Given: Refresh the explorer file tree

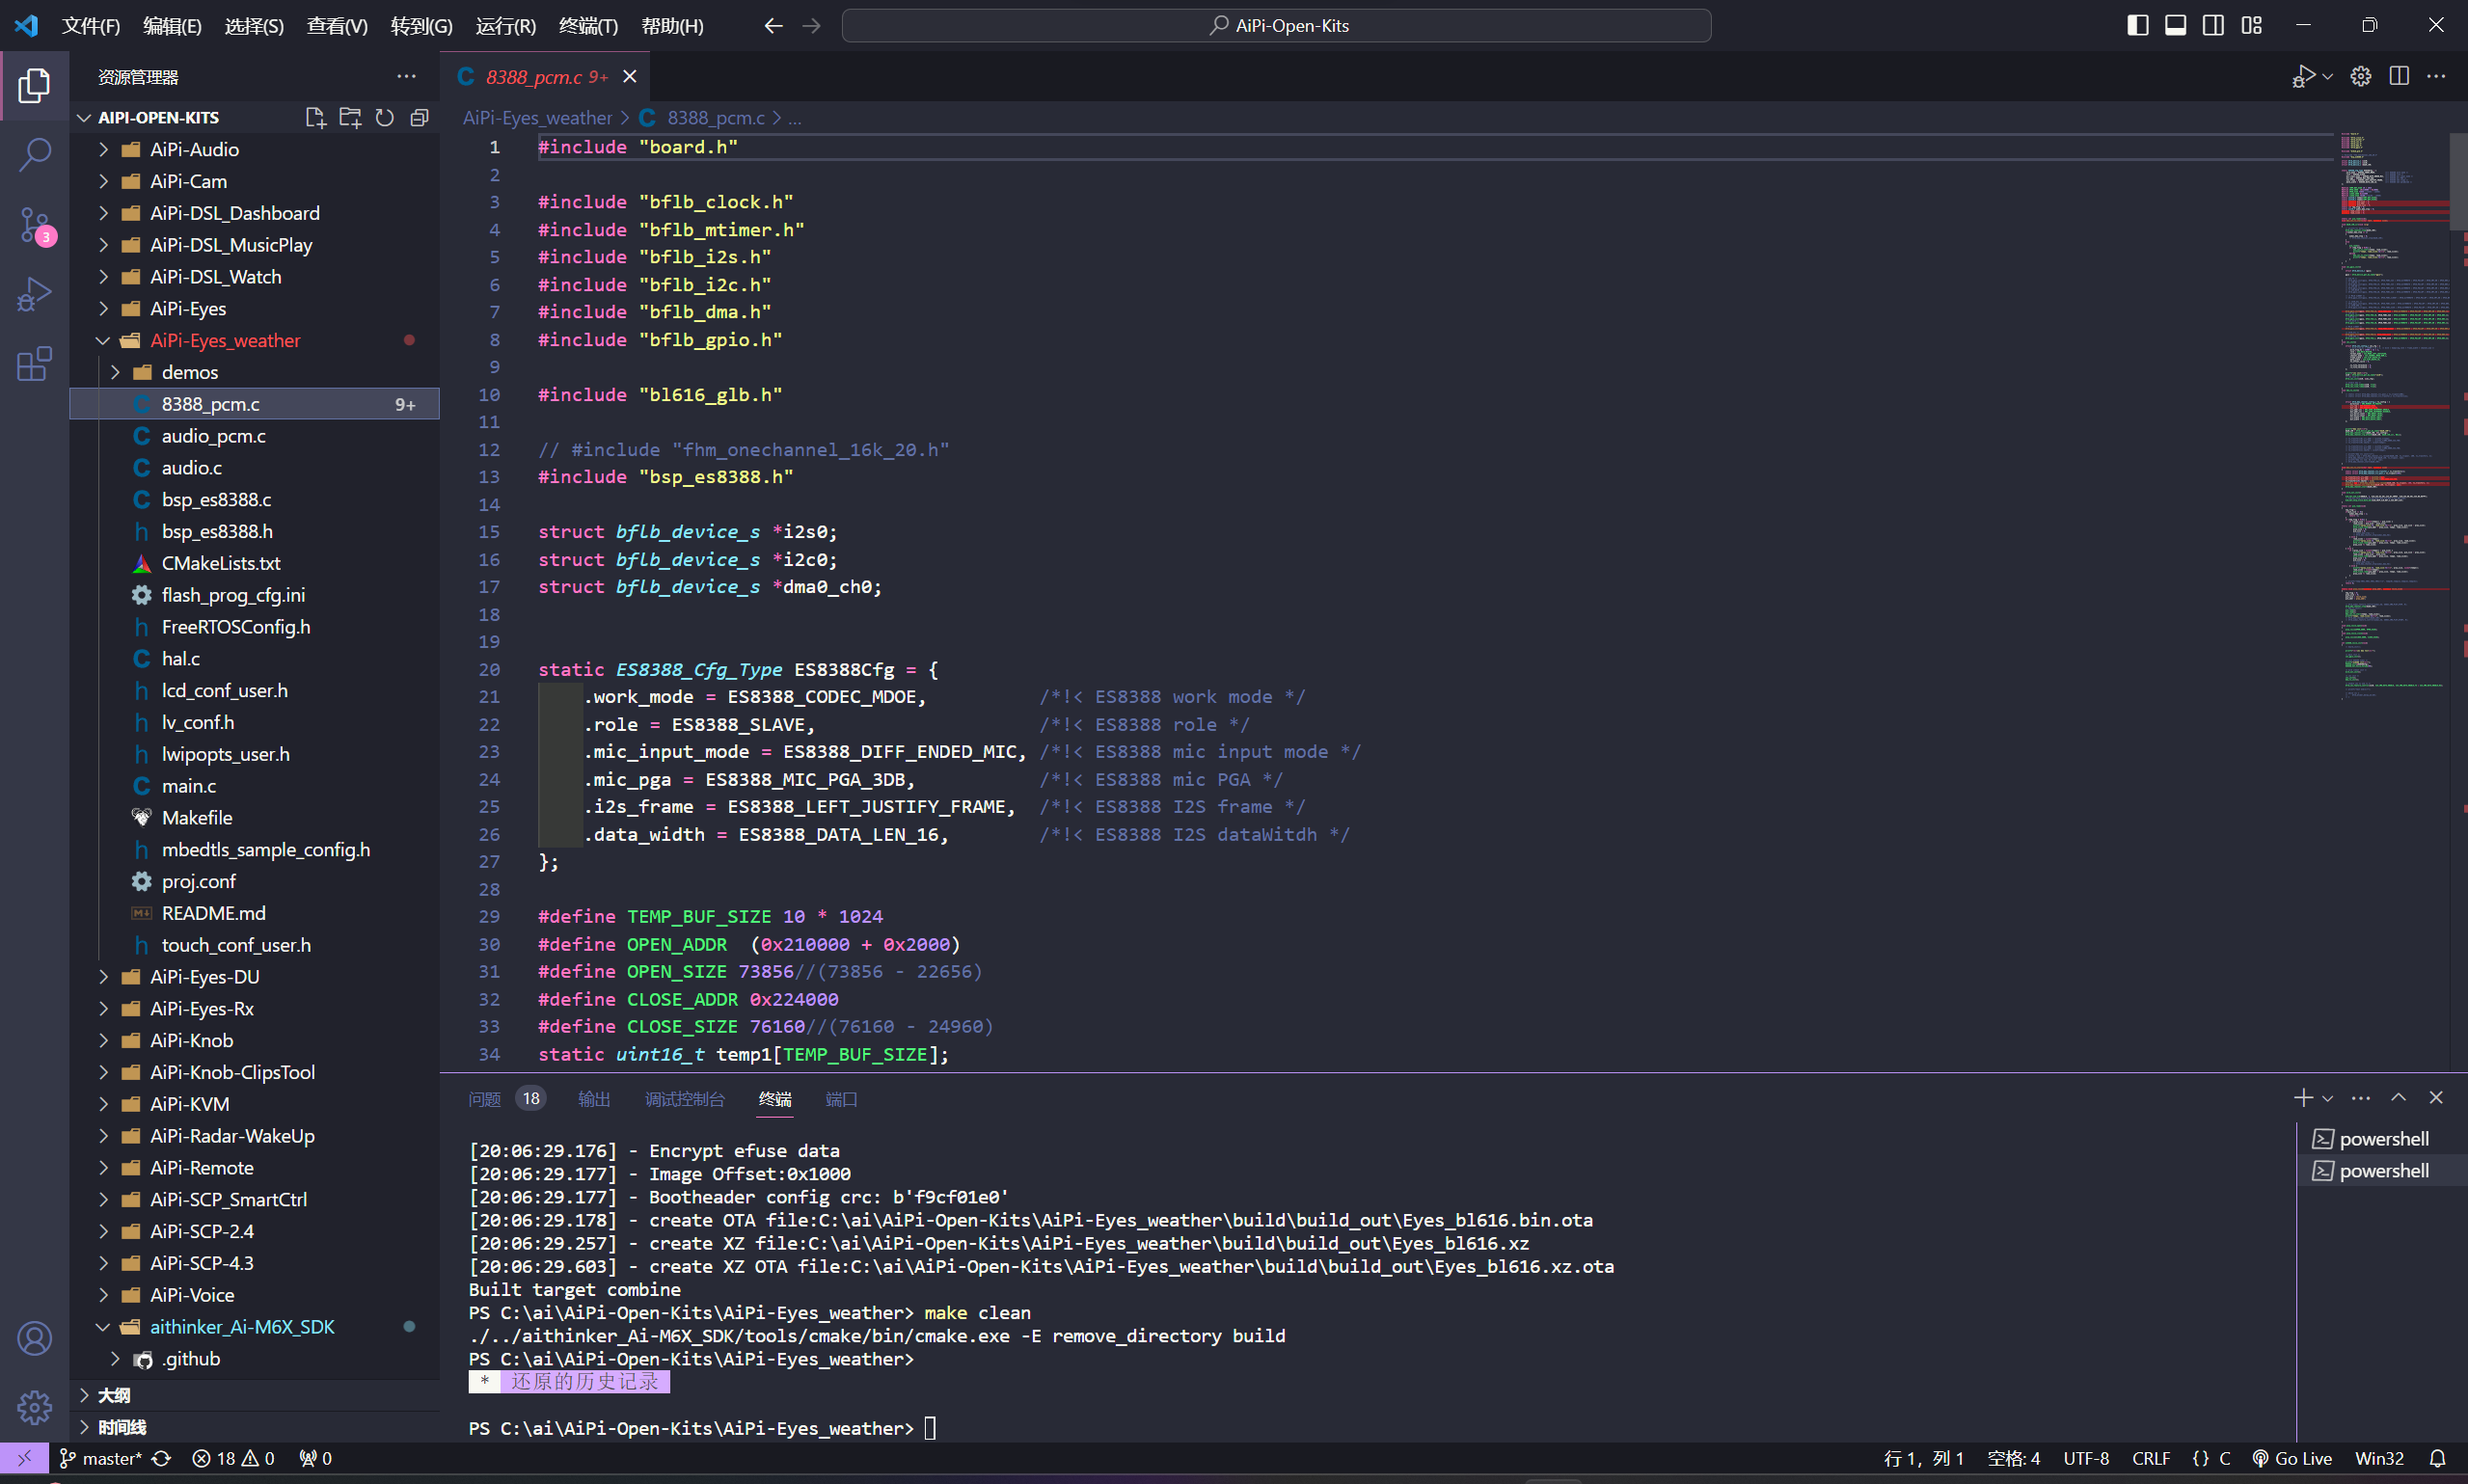Looking at the screenshot, I should tap(385, 118).
